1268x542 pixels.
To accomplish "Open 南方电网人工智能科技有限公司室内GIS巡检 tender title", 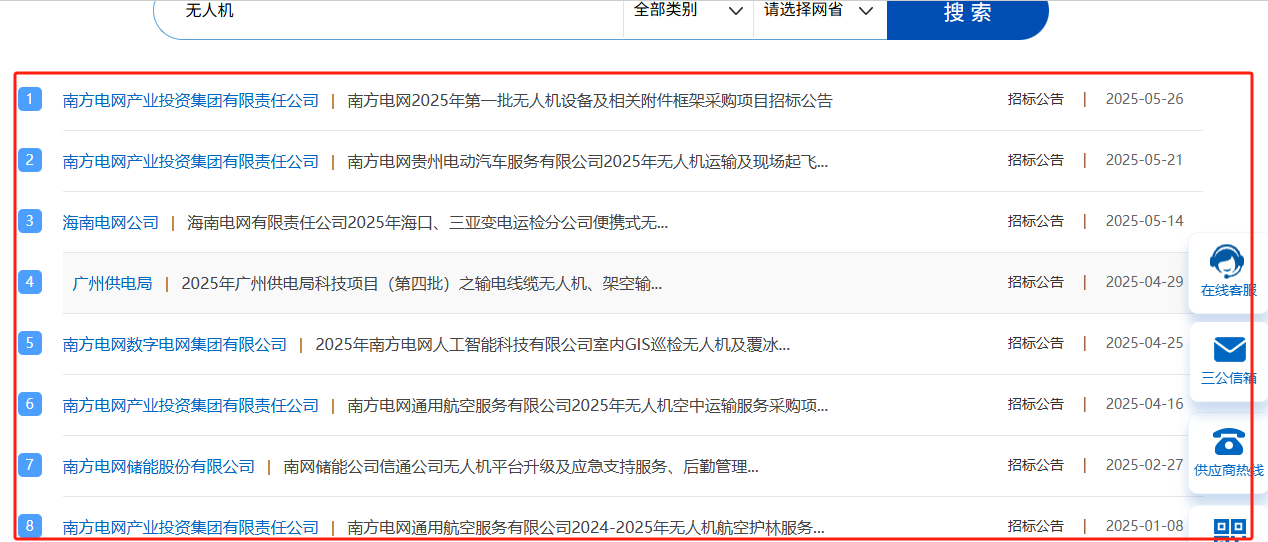I will point(553,344).
